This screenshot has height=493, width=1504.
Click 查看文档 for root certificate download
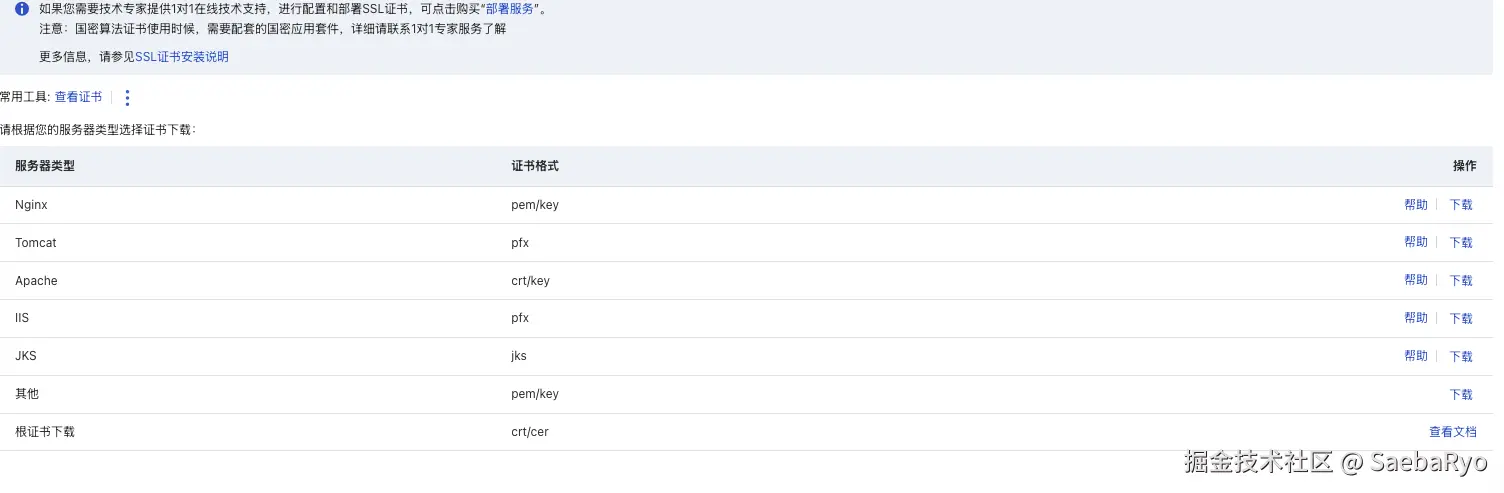point(1452,433)
